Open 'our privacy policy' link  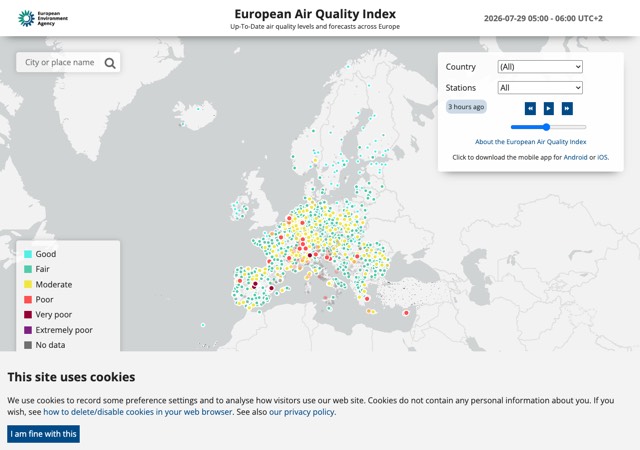(302, 412)
